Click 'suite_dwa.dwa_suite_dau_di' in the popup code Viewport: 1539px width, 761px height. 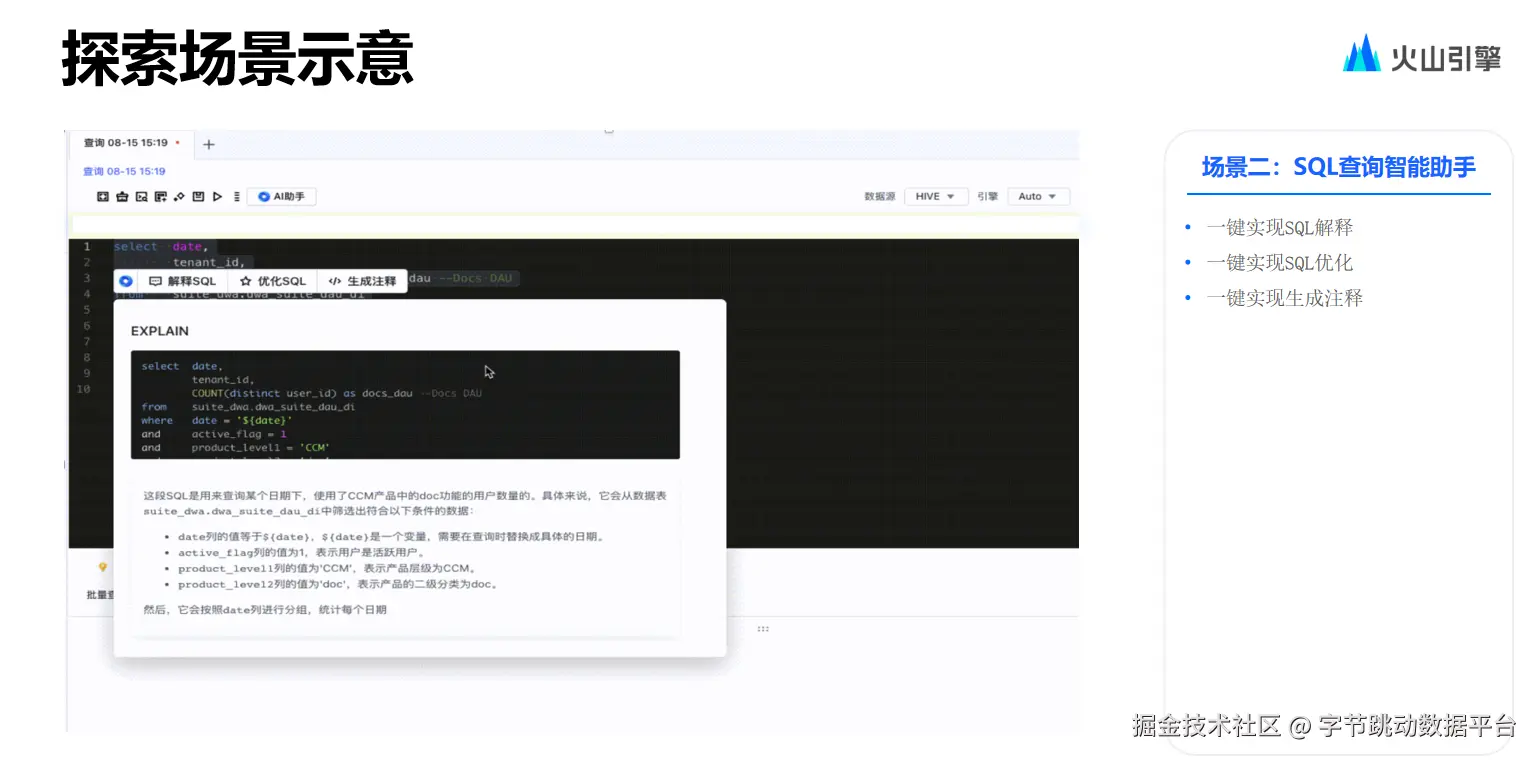tap(273, 407)
